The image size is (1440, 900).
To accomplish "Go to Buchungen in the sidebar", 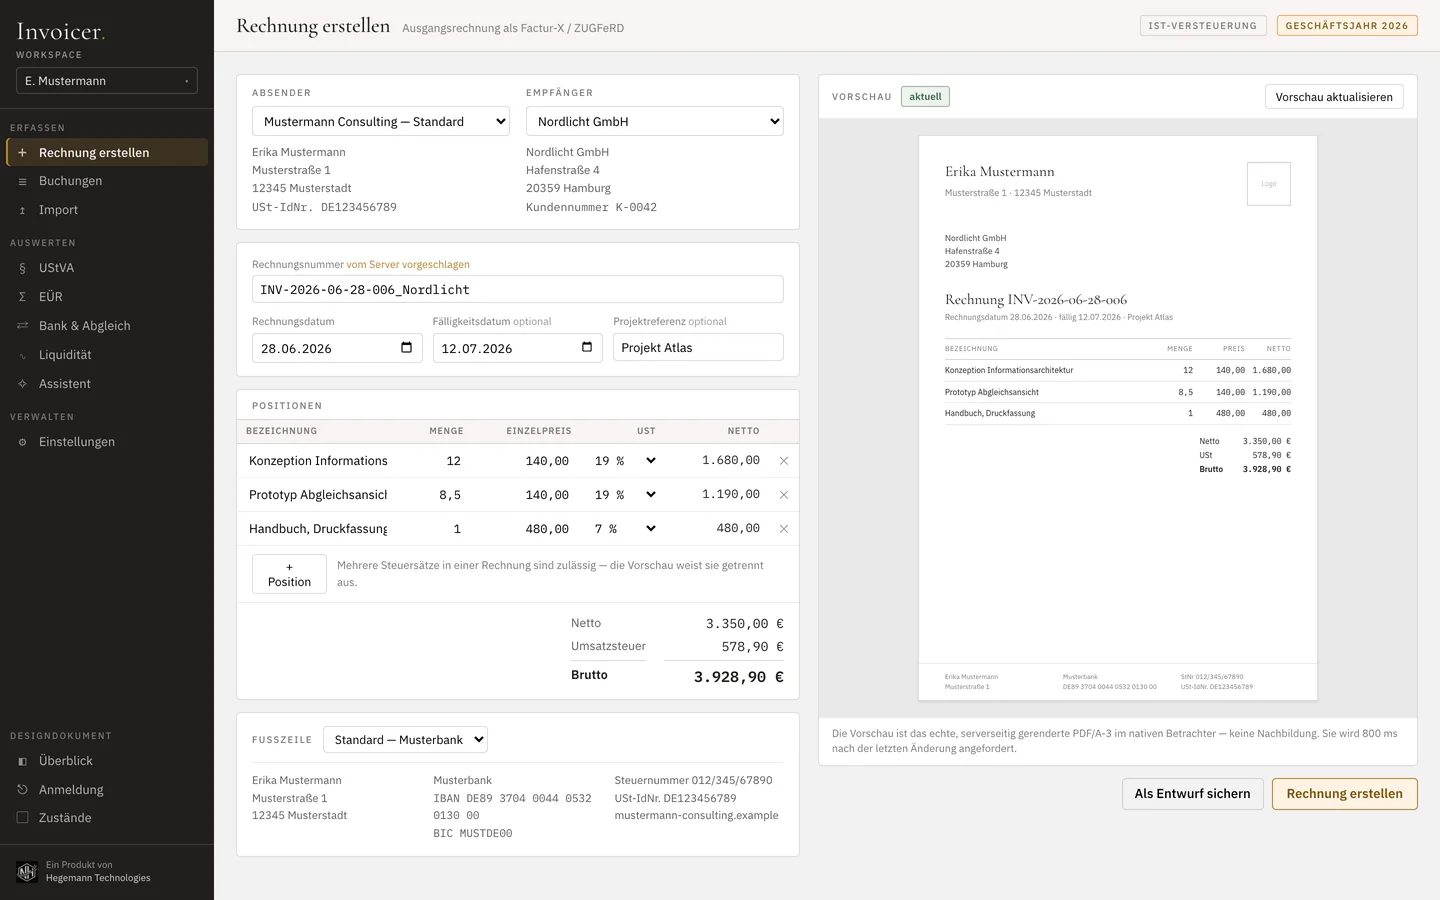I will click(107, 181).
